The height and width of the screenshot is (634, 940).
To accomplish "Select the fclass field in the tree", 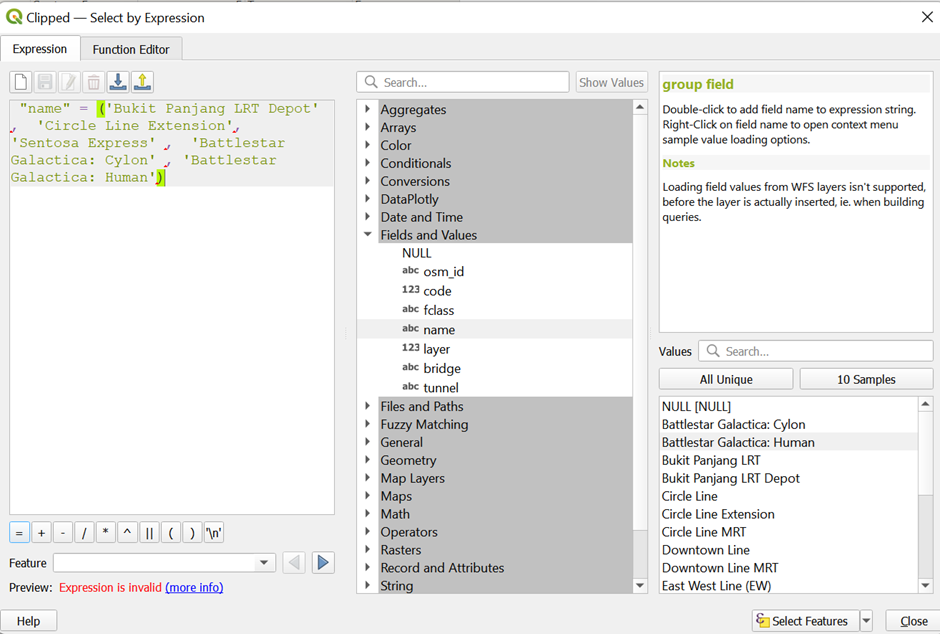I will coord(438,310).
